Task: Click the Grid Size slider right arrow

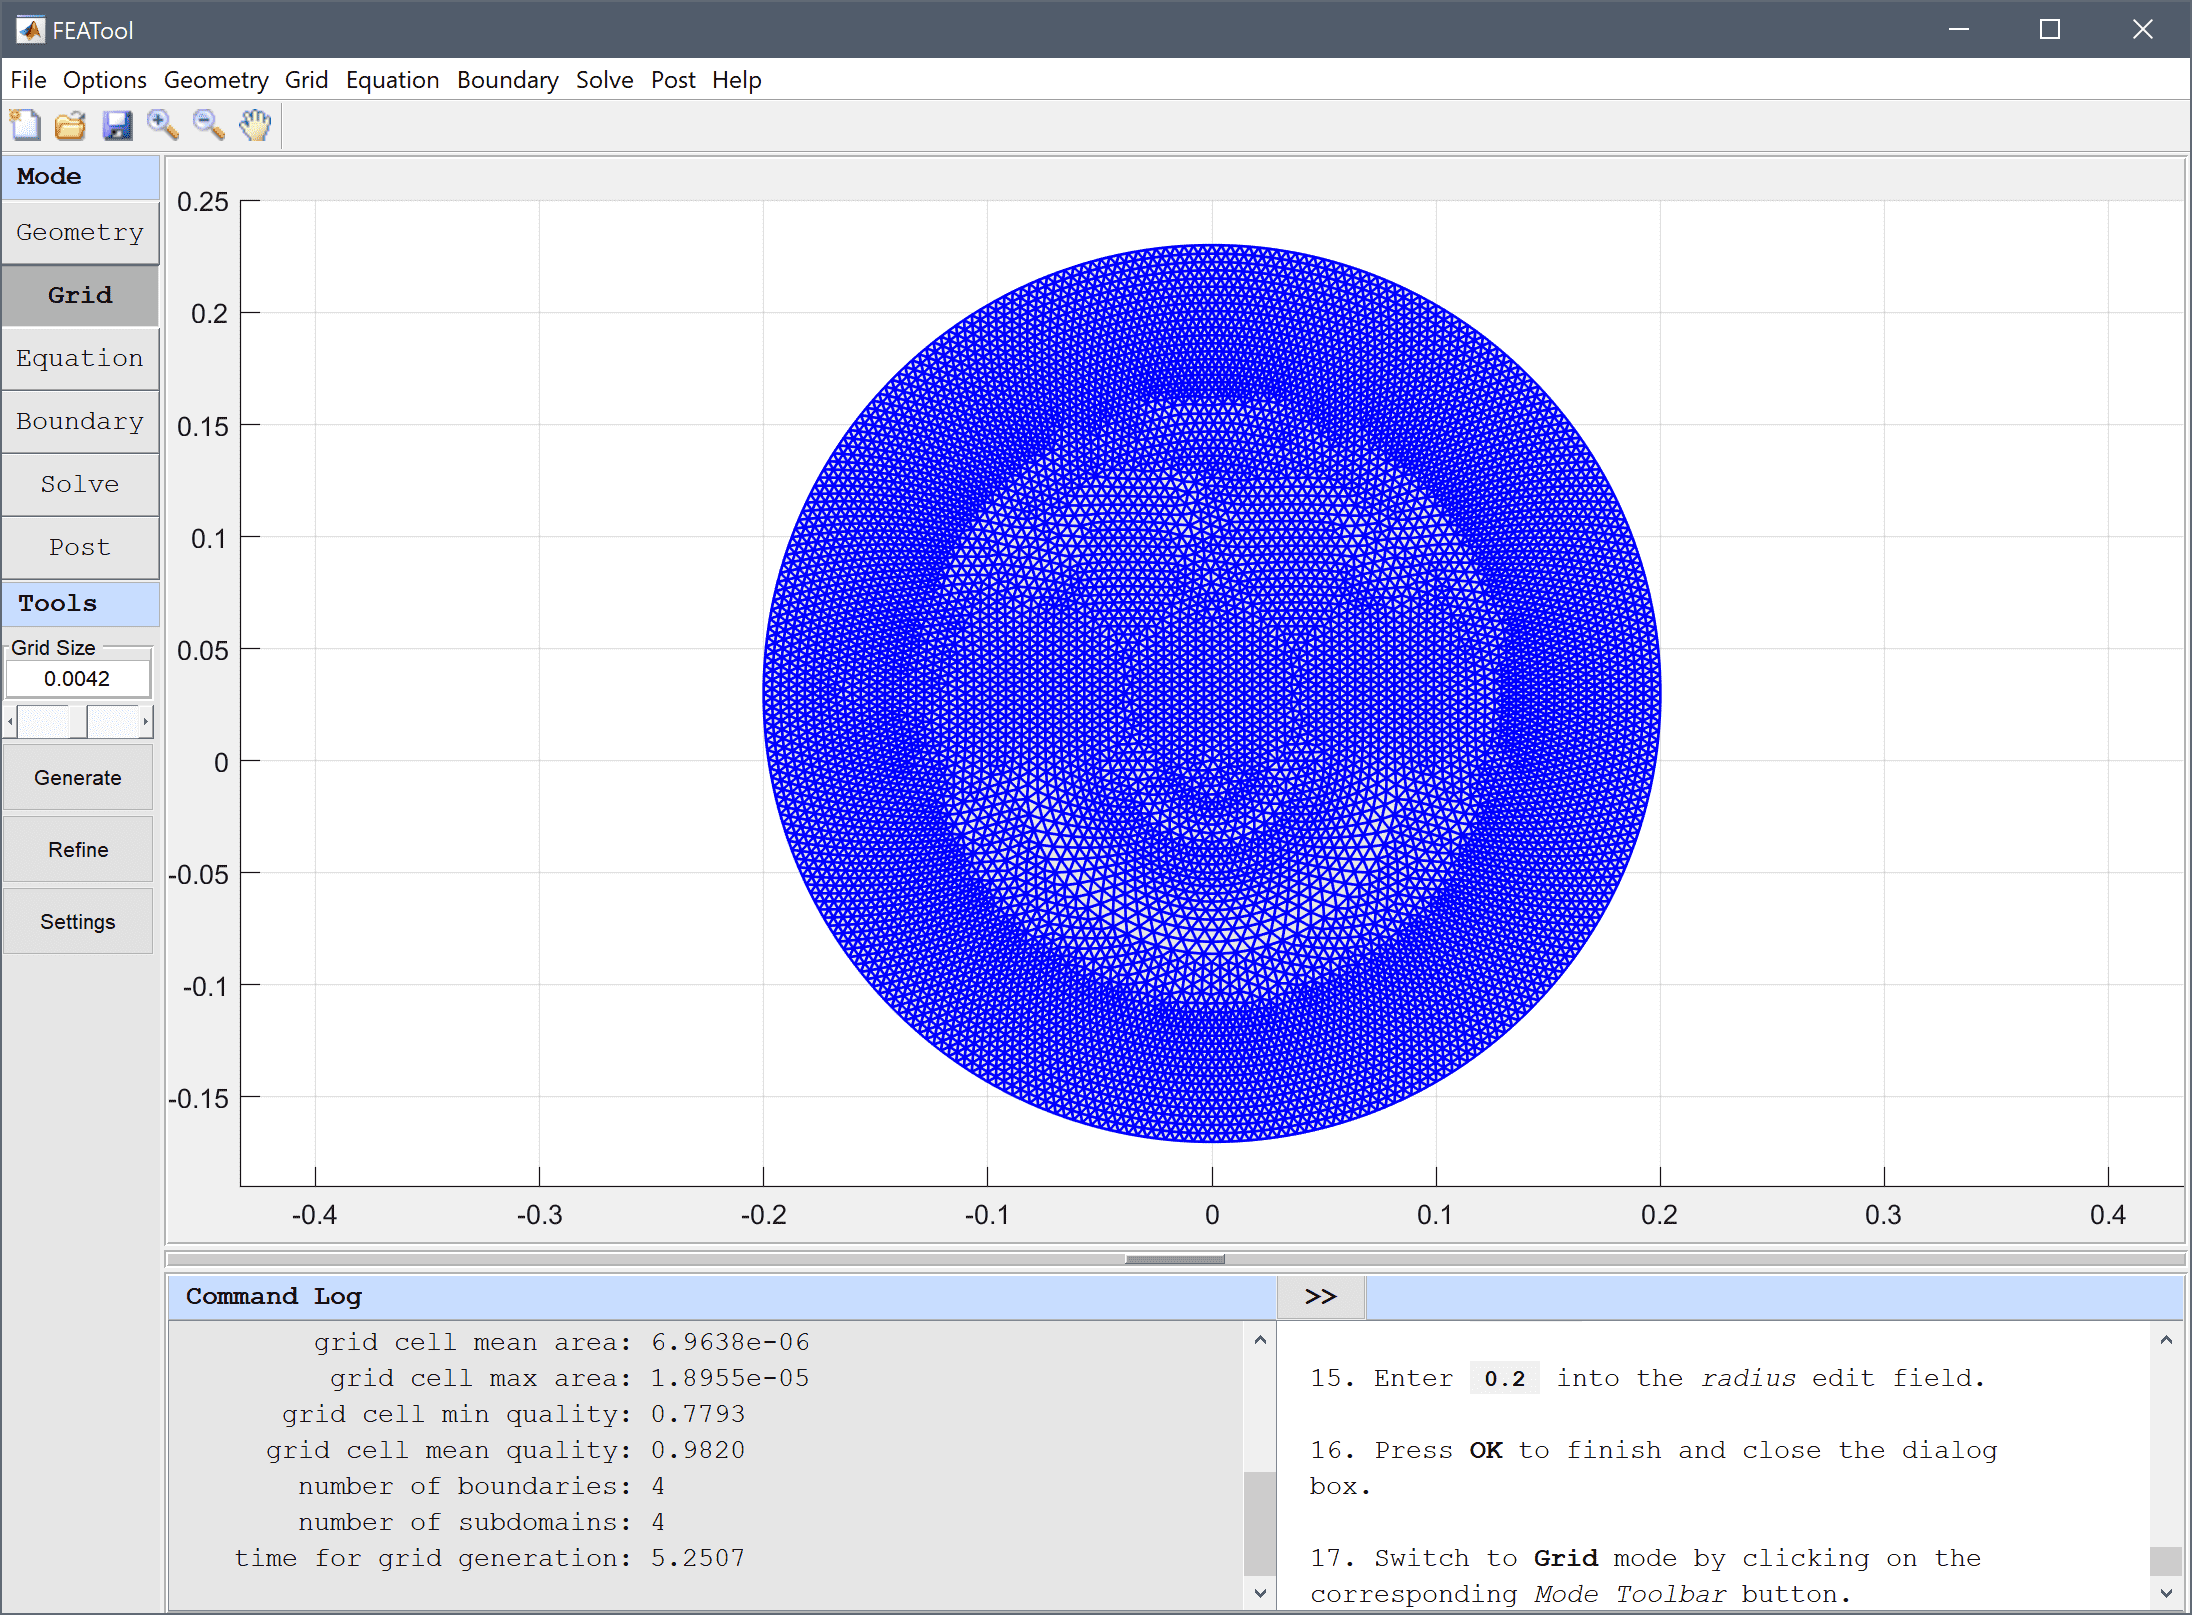Action: tap(146, 721)
